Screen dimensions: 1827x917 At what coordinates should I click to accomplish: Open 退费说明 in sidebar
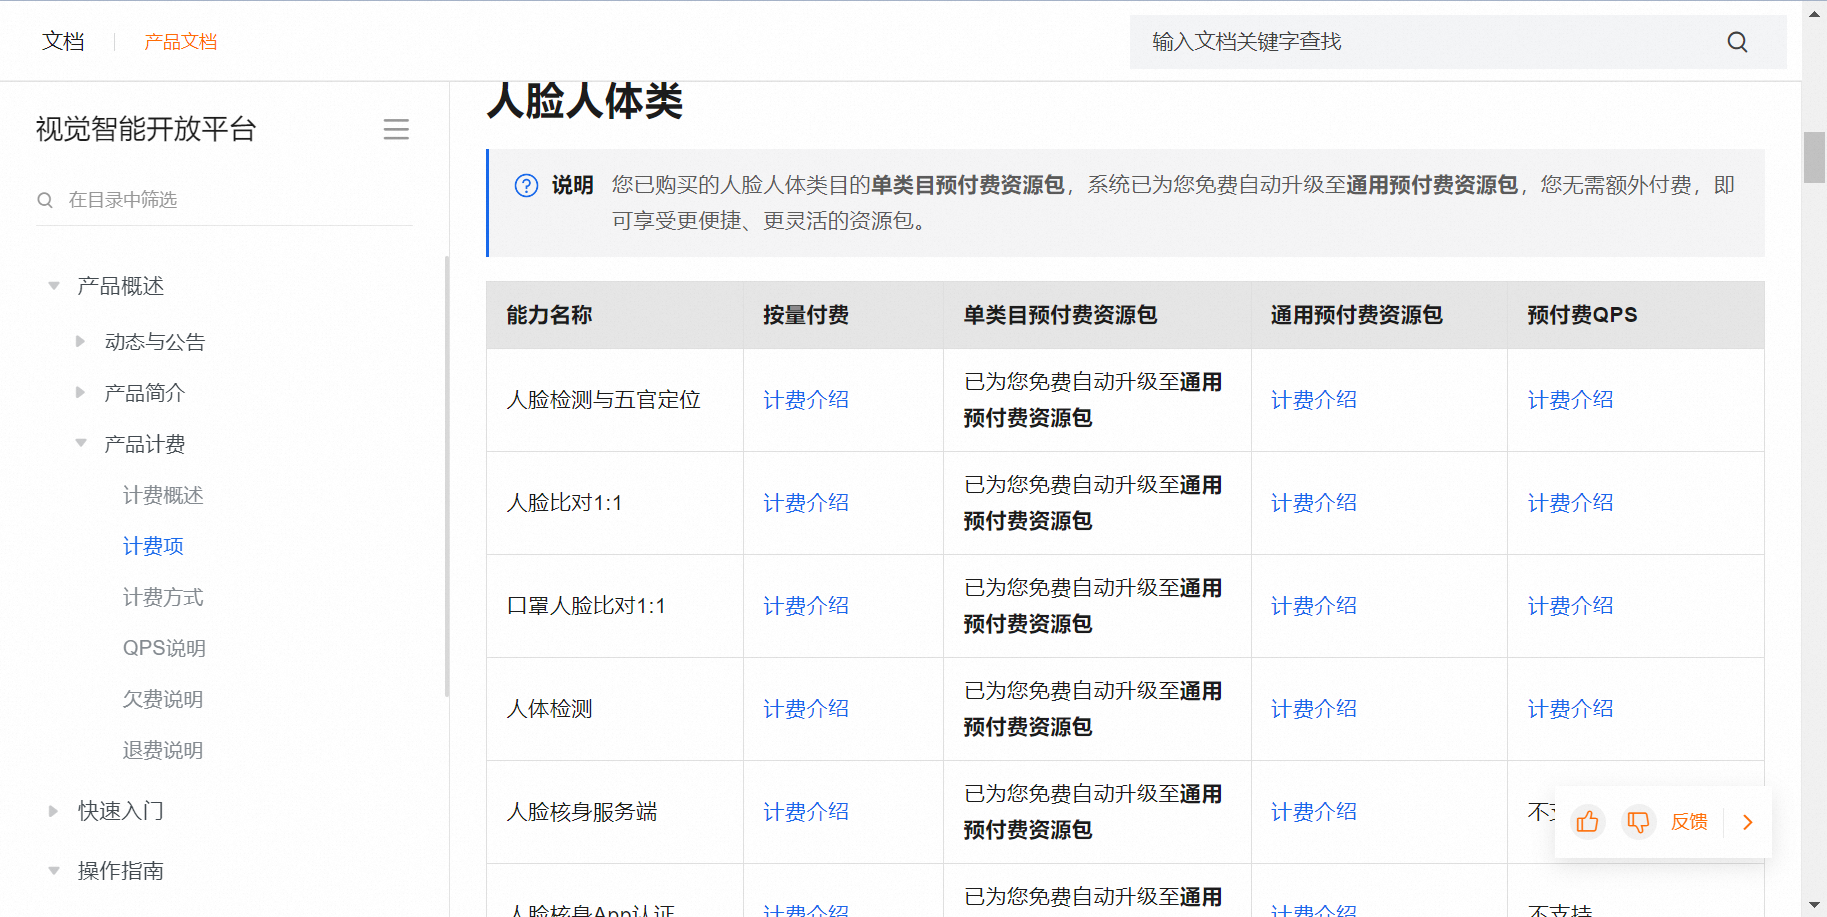coord(163,750)
